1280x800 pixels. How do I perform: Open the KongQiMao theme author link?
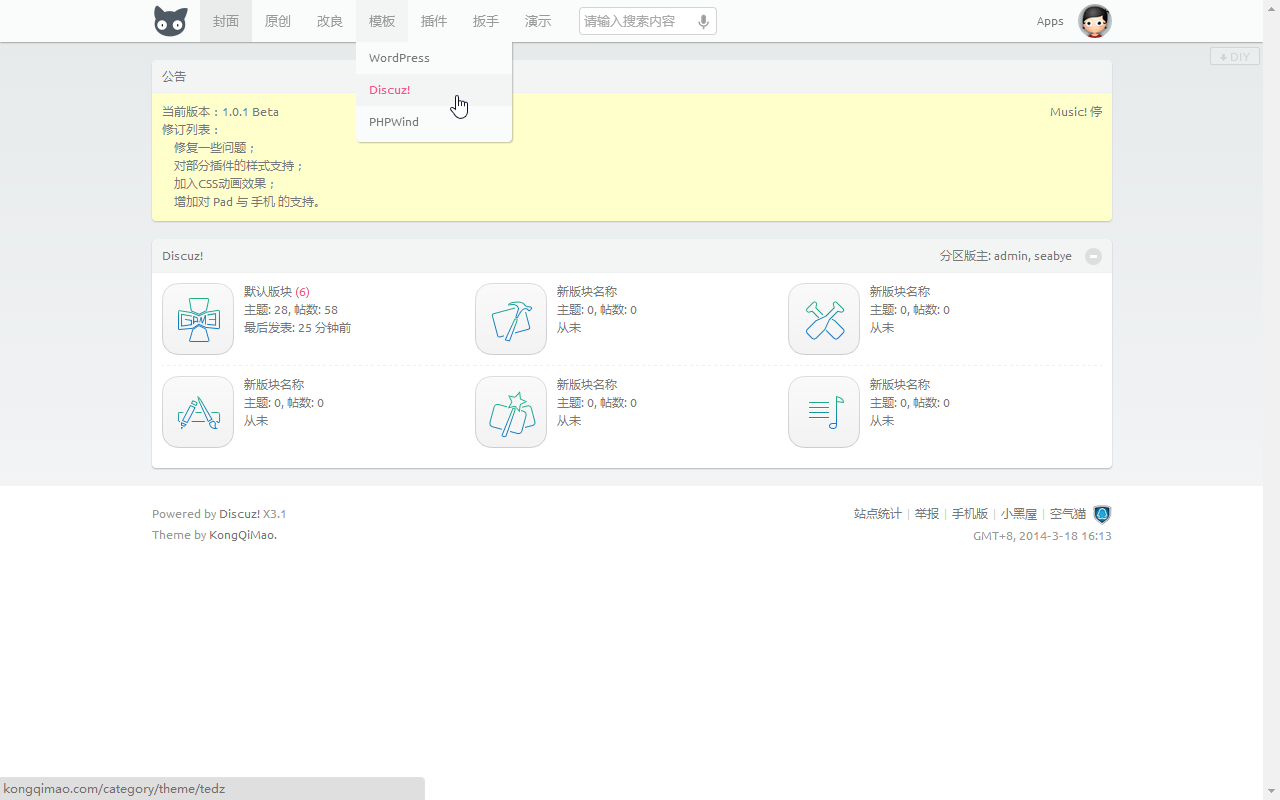pyautogui.click(x=242, y=535)
